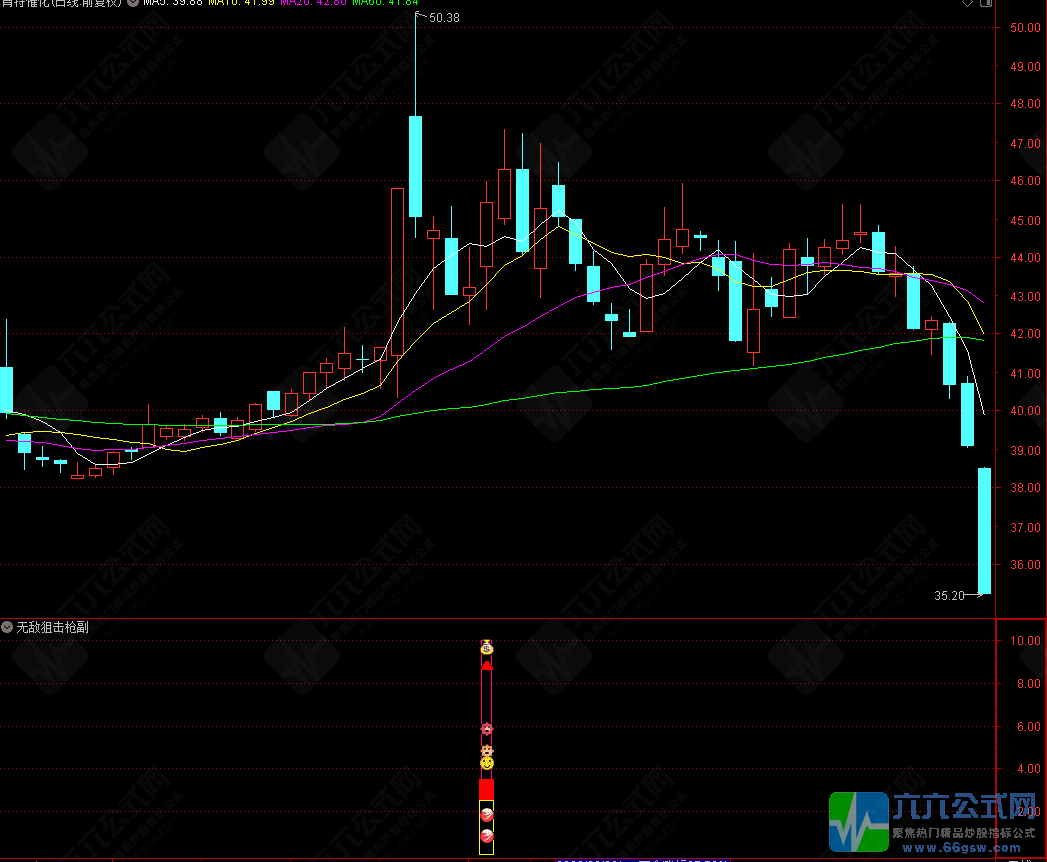Click the upper red ball signal icon
1047x862 pixels.
pos(487,815)
